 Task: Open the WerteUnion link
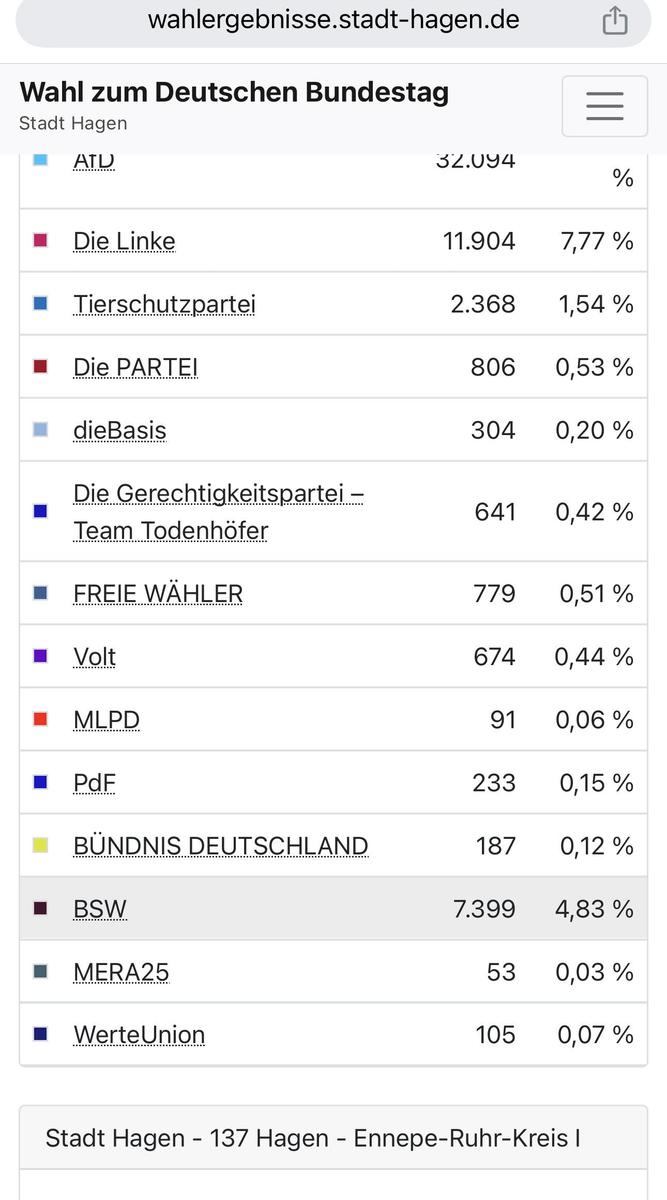pyautogui.click(x=139, y=1035)
